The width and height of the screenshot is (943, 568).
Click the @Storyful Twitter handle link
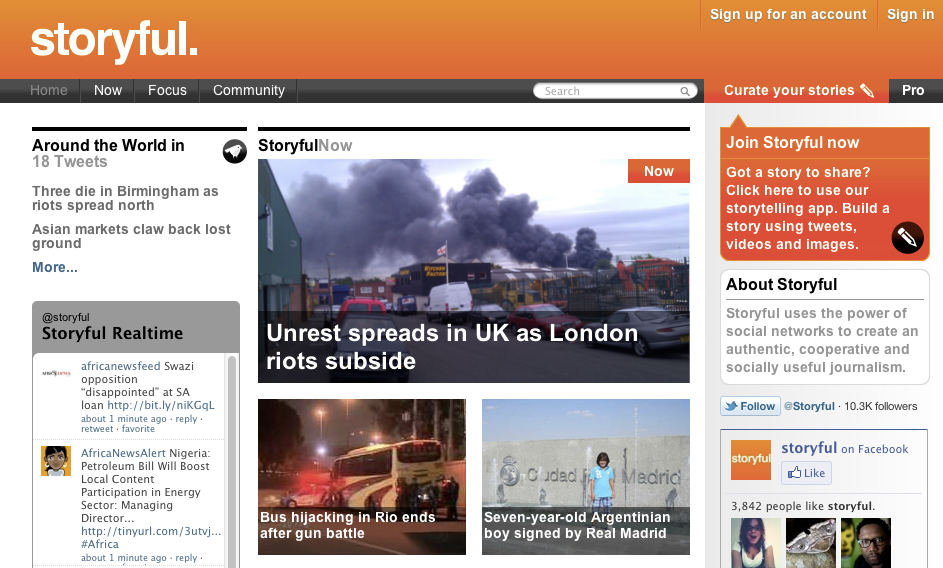pos(809,406)
